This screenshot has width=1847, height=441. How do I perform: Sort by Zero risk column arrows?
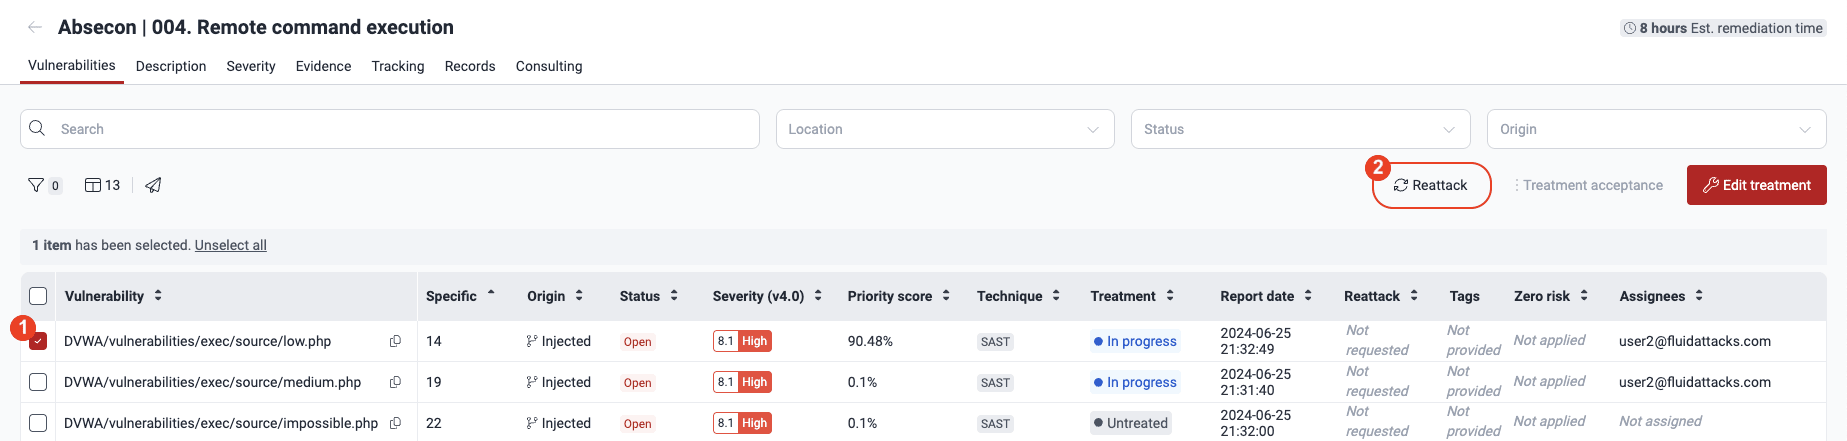click(x=1584, y=296)
